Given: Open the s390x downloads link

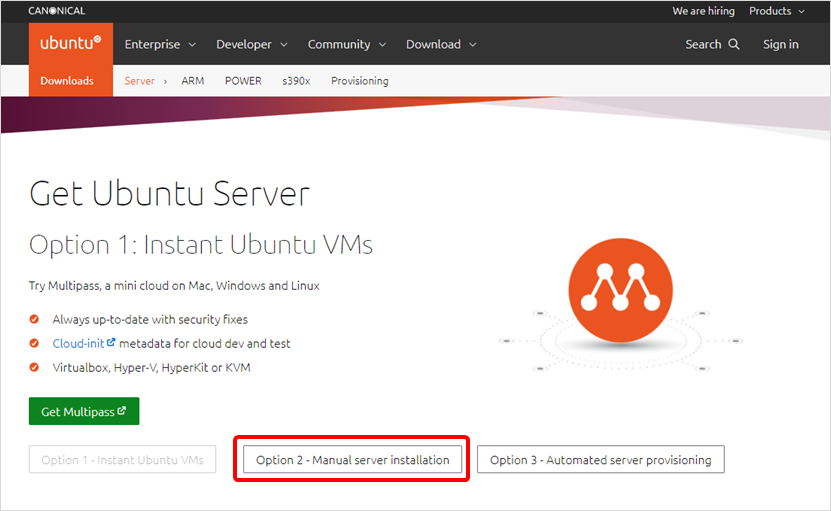Looking at the screenshot, I should 296,81.
